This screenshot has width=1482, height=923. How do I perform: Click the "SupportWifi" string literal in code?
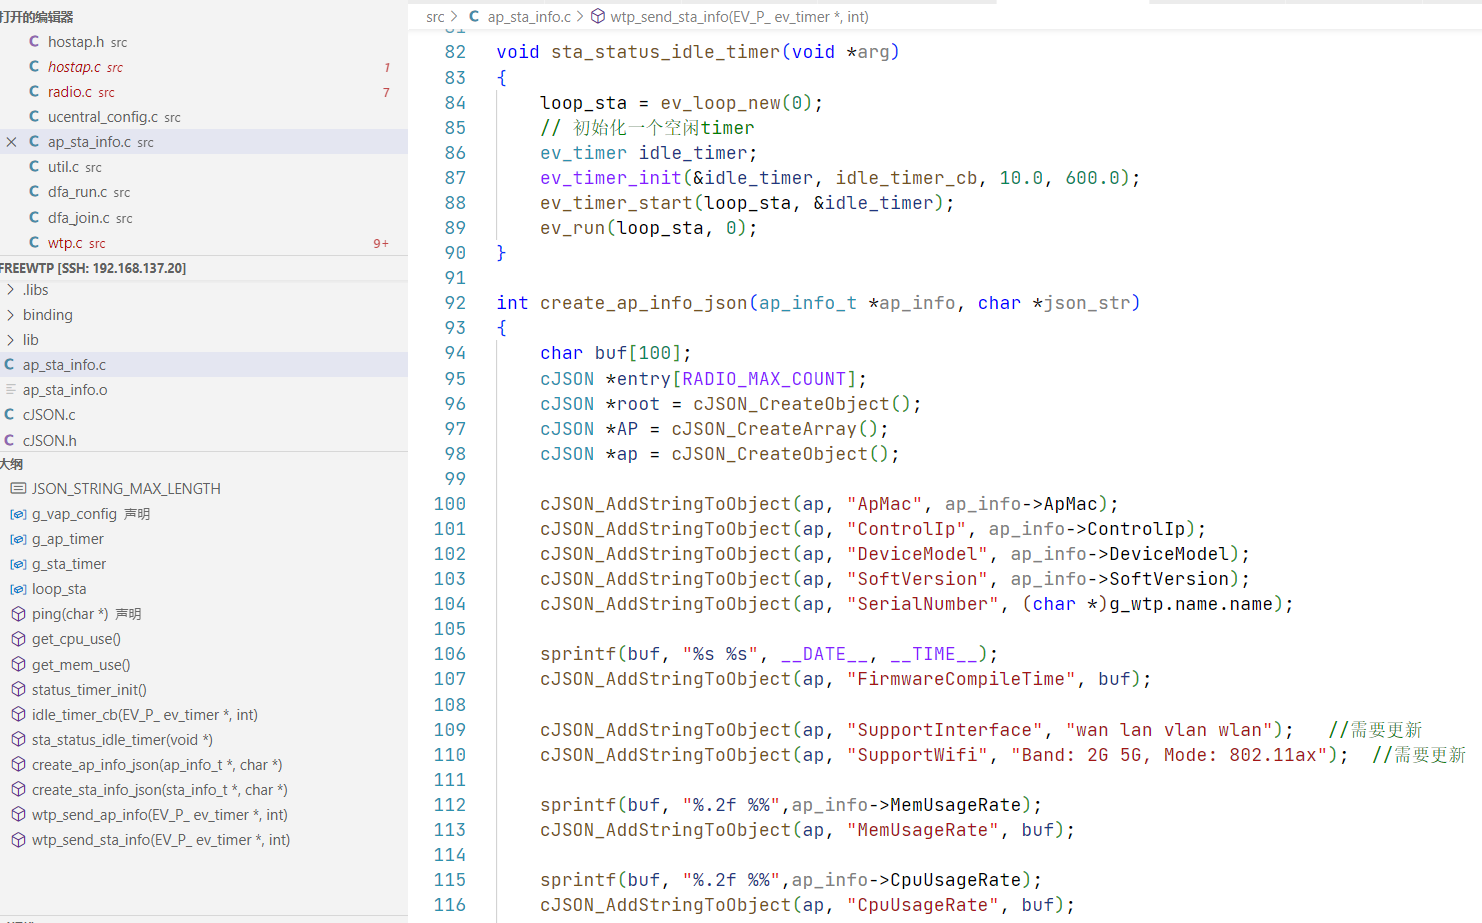pos(917,755)
